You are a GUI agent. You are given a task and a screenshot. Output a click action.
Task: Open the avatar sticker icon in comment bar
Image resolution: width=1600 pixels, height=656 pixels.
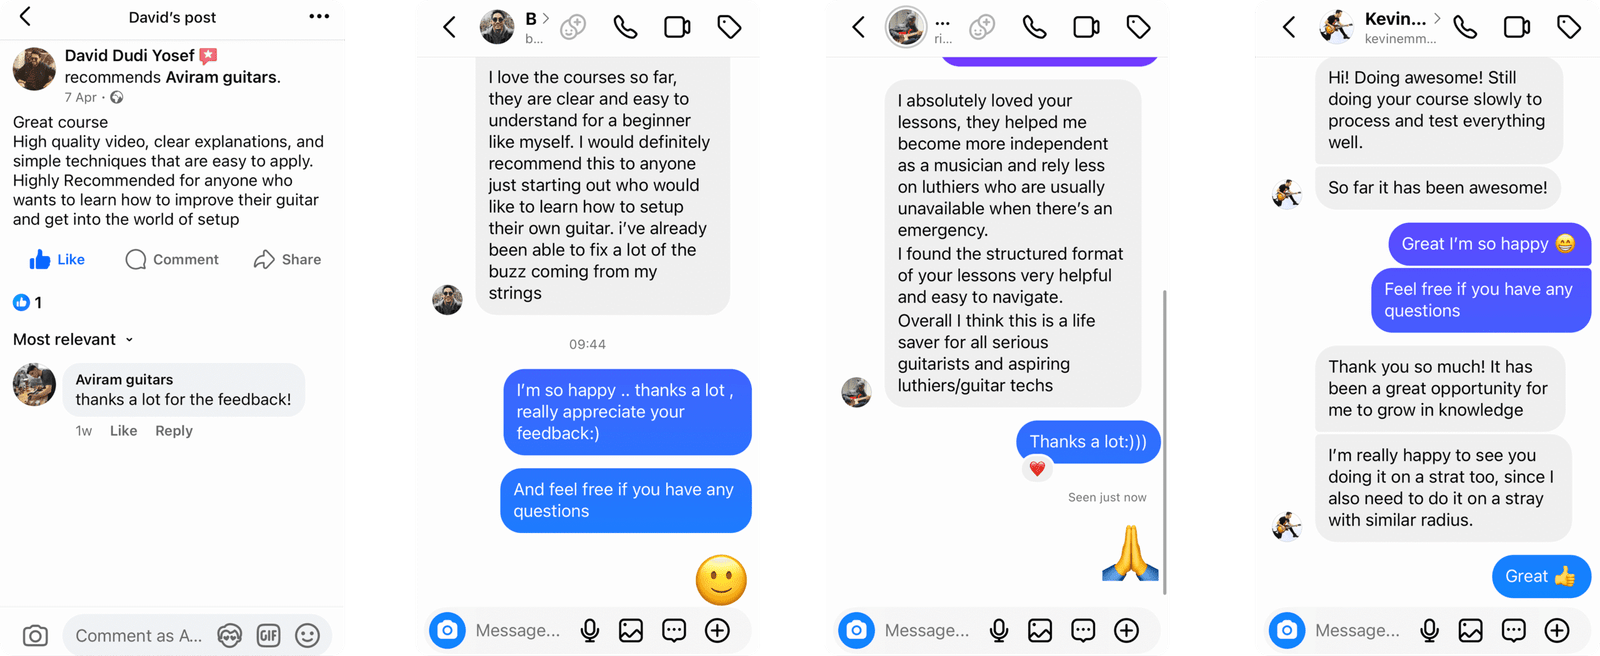click(x=230, y=636)
